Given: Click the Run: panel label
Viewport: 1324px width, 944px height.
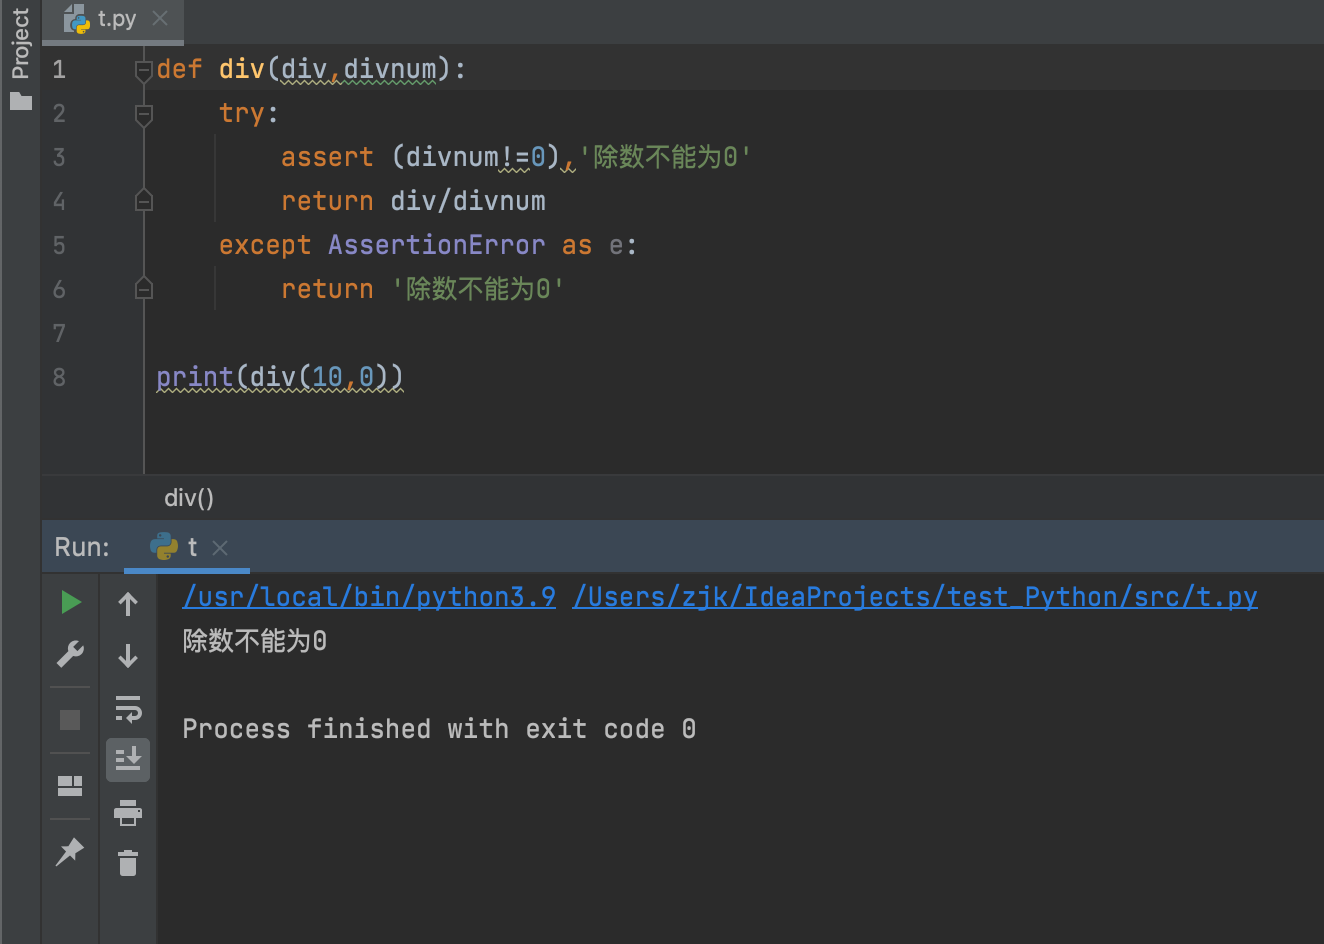Looking at the screenshot, I should 82,547.
